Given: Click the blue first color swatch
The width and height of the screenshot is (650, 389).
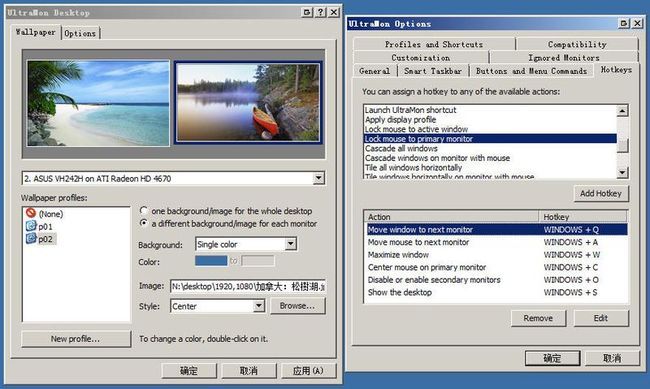Looking at the screenshot, I should (211, 261).
